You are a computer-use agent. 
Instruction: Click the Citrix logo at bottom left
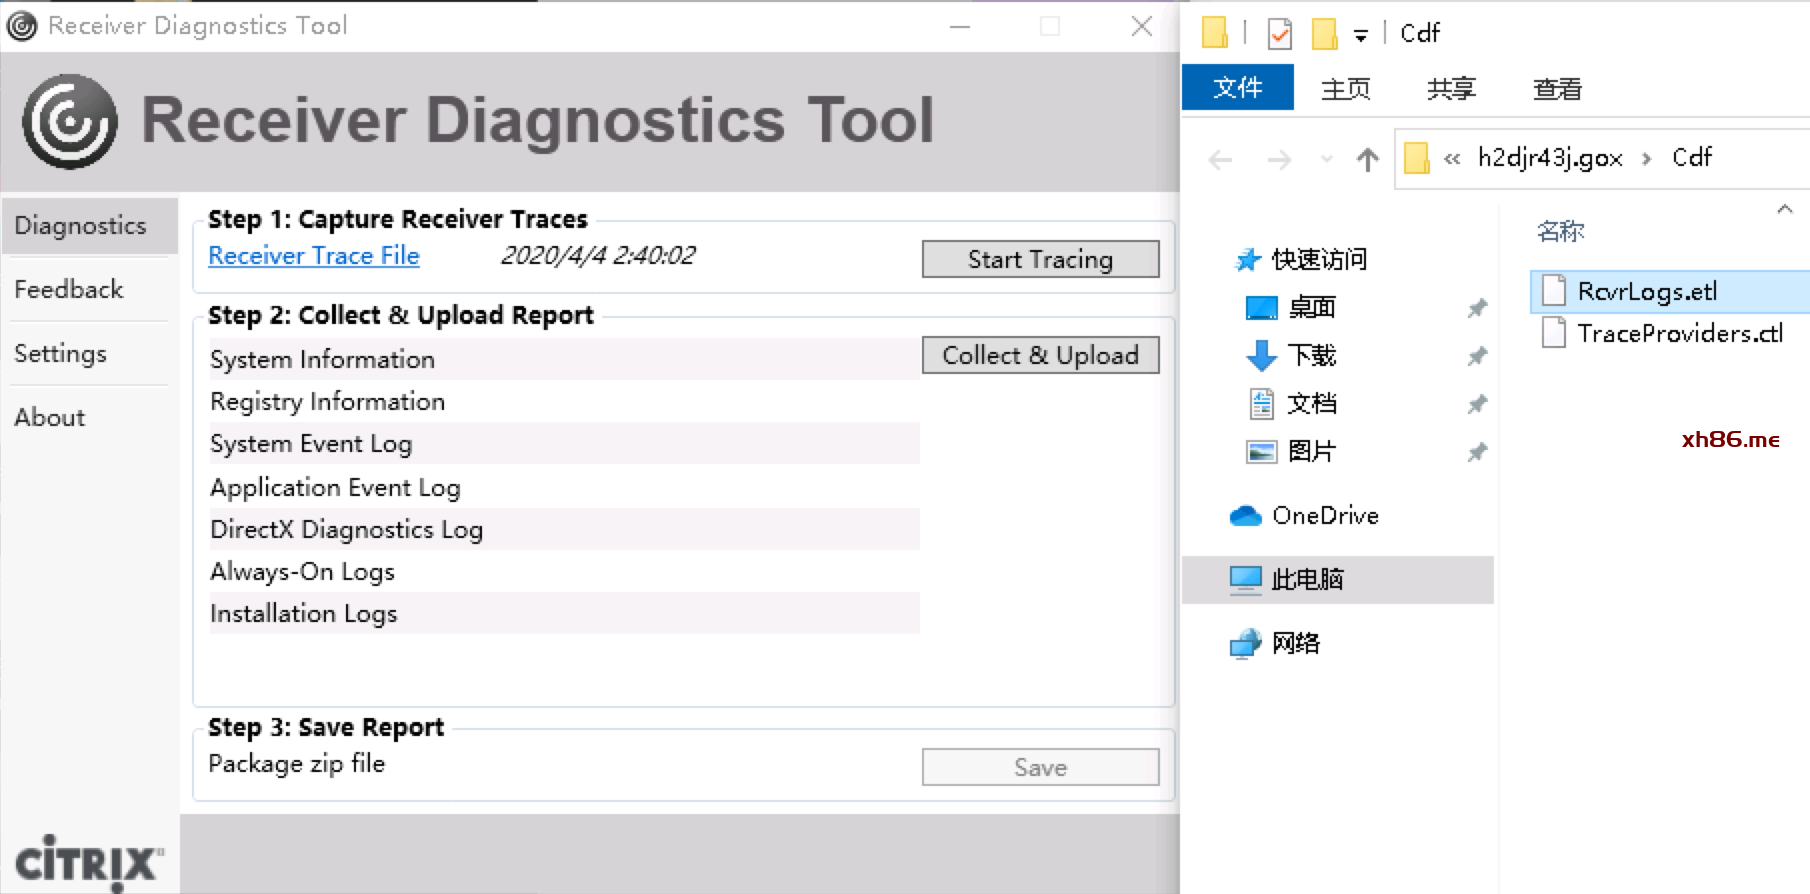tap(88, 862)
